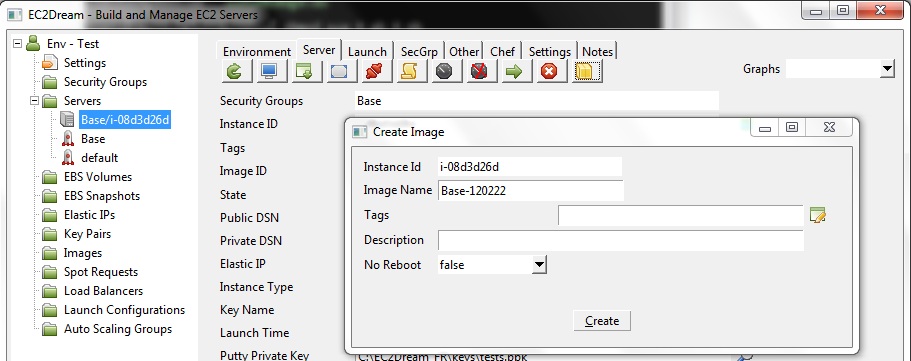Open Spot Requests in the tree
The image size is (911, 361).
click(101, 272)
